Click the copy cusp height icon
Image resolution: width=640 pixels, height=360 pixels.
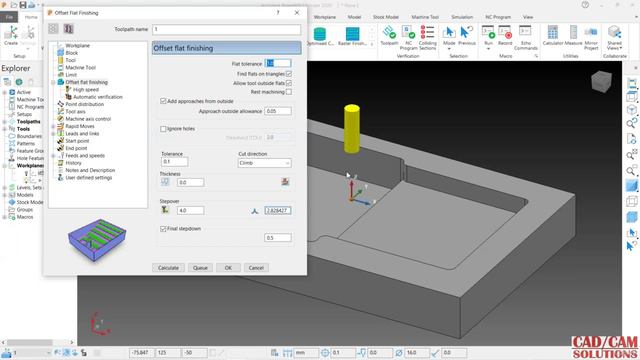tap(255, 211)
